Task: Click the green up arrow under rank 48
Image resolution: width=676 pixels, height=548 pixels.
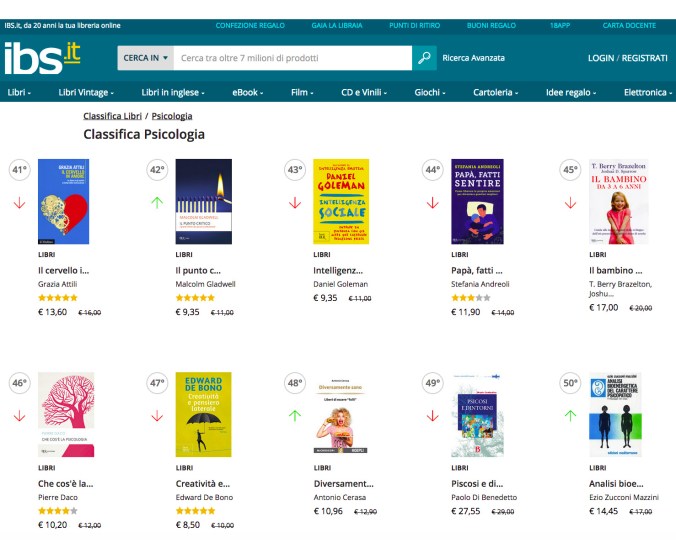Action: click(x=295, y=415)
